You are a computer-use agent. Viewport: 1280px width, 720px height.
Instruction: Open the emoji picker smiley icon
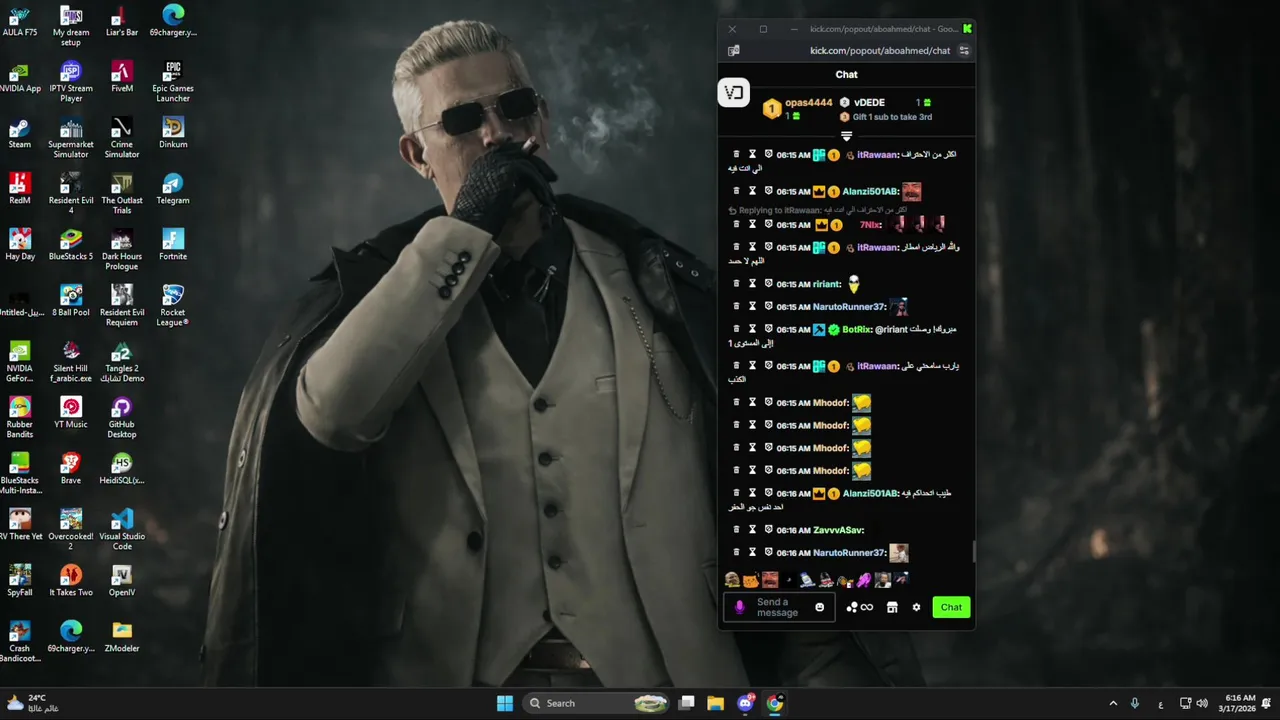(819, 607)
